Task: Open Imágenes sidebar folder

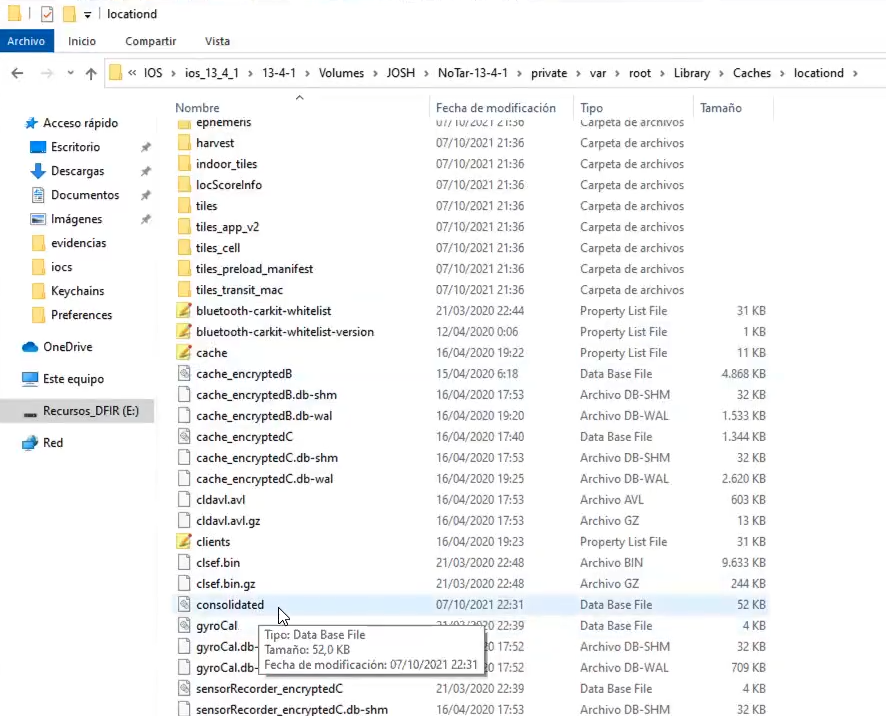Action: 76,219
